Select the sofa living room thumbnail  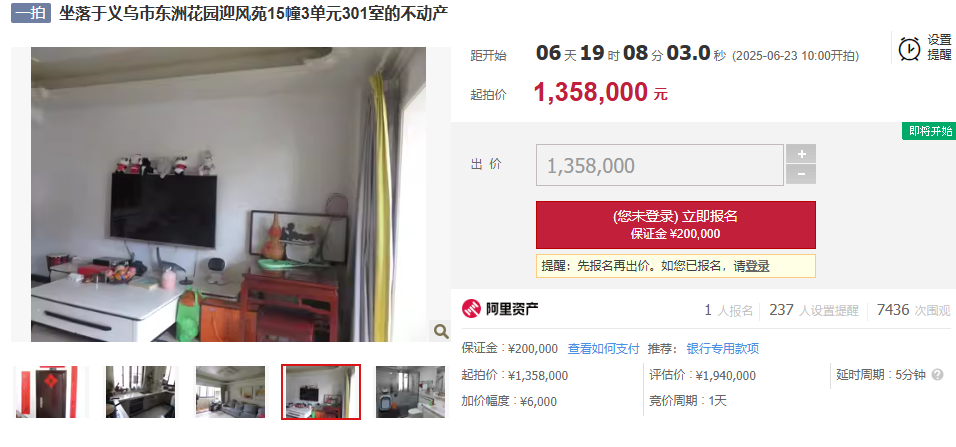pyautogui.click(x=230, y=392)
